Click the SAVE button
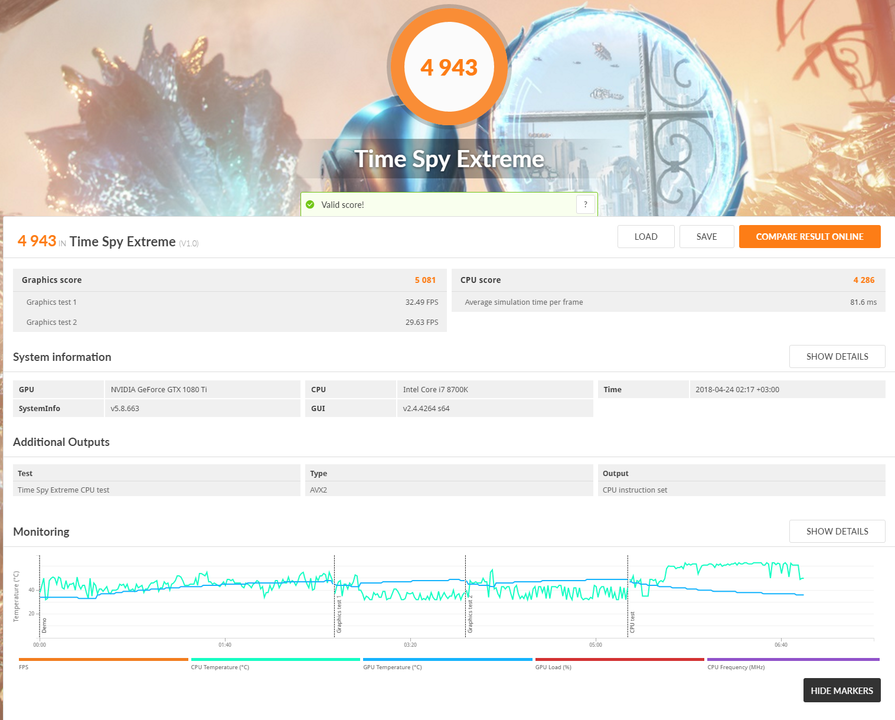This screenshot has height=720, width=895. [706, 236]
